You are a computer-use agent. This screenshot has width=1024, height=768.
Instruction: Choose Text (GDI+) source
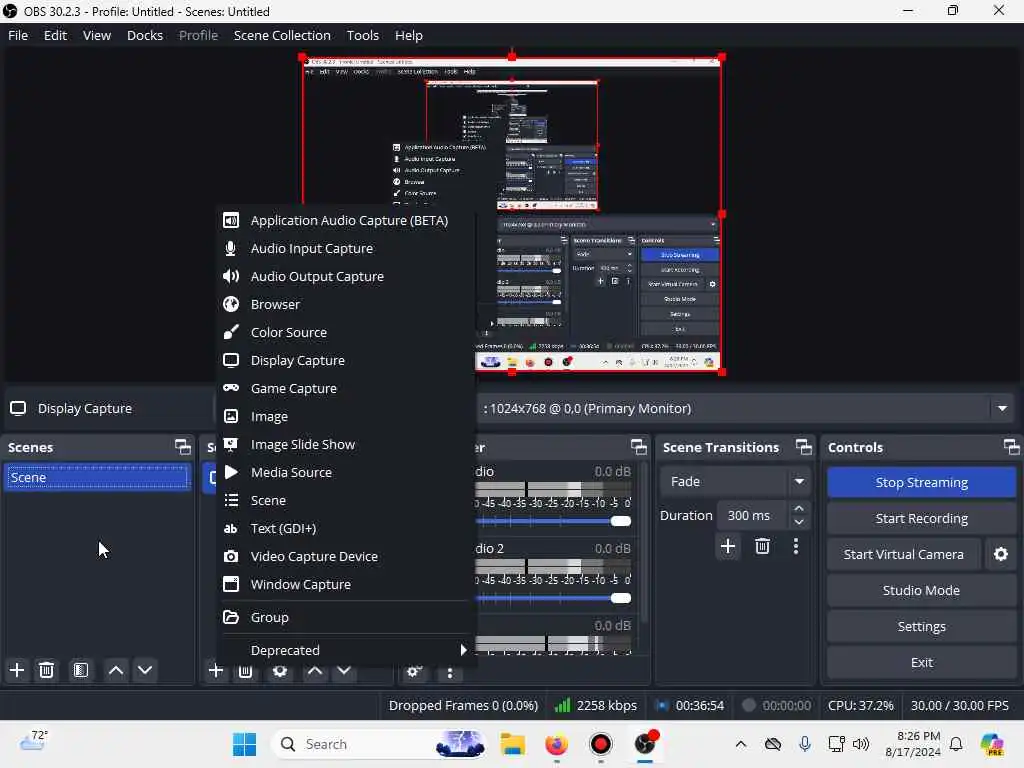tap(346, 528)
